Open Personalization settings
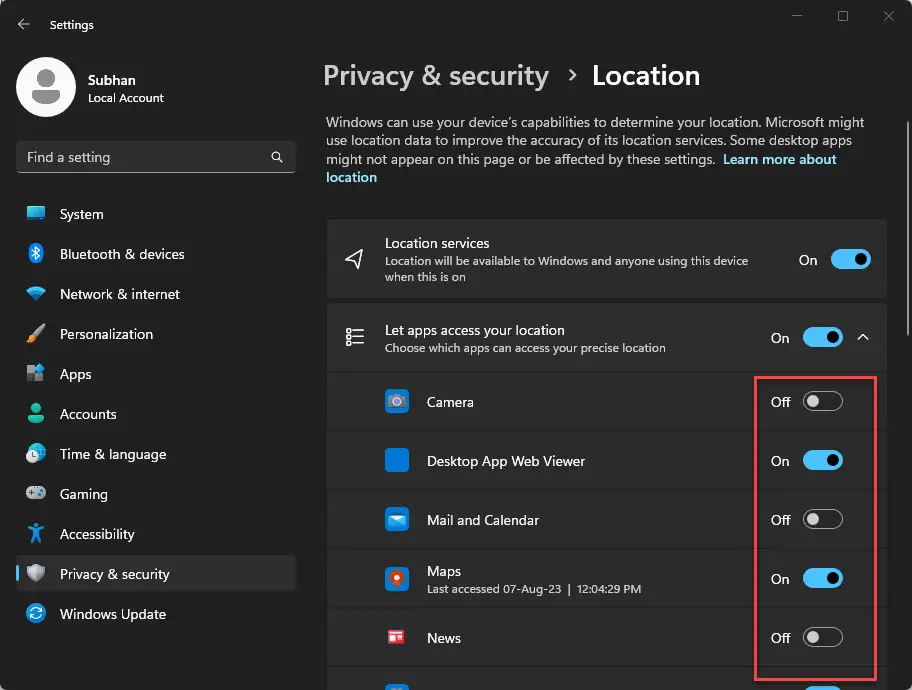Screen dimensions: 912x690 click(x=156, y=334)
